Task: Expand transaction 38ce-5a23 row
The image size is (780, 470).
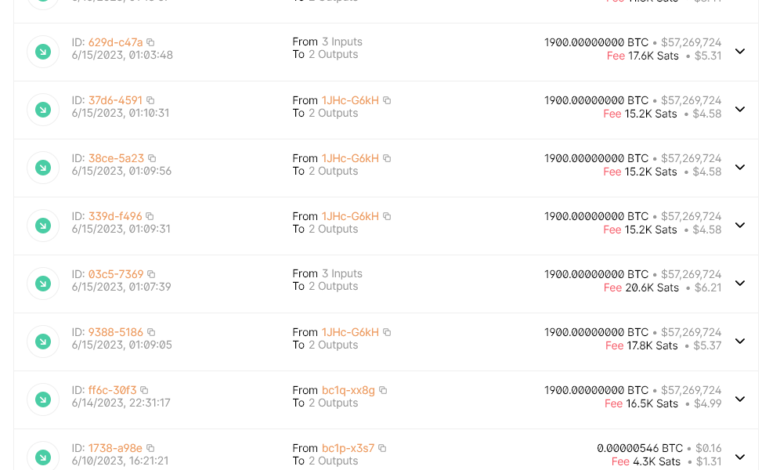Action: coord(740,167)
